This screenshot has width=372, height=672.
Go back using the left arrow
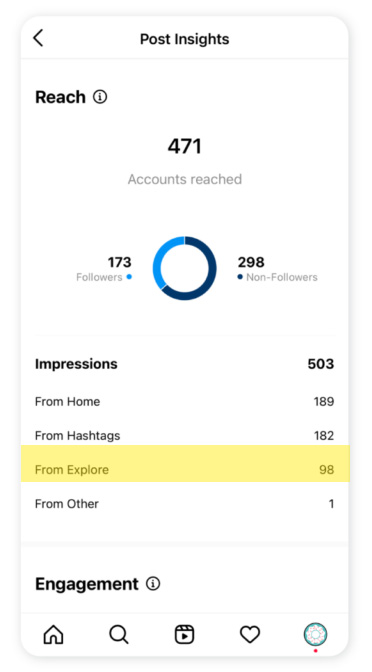(x=38, y=38)
